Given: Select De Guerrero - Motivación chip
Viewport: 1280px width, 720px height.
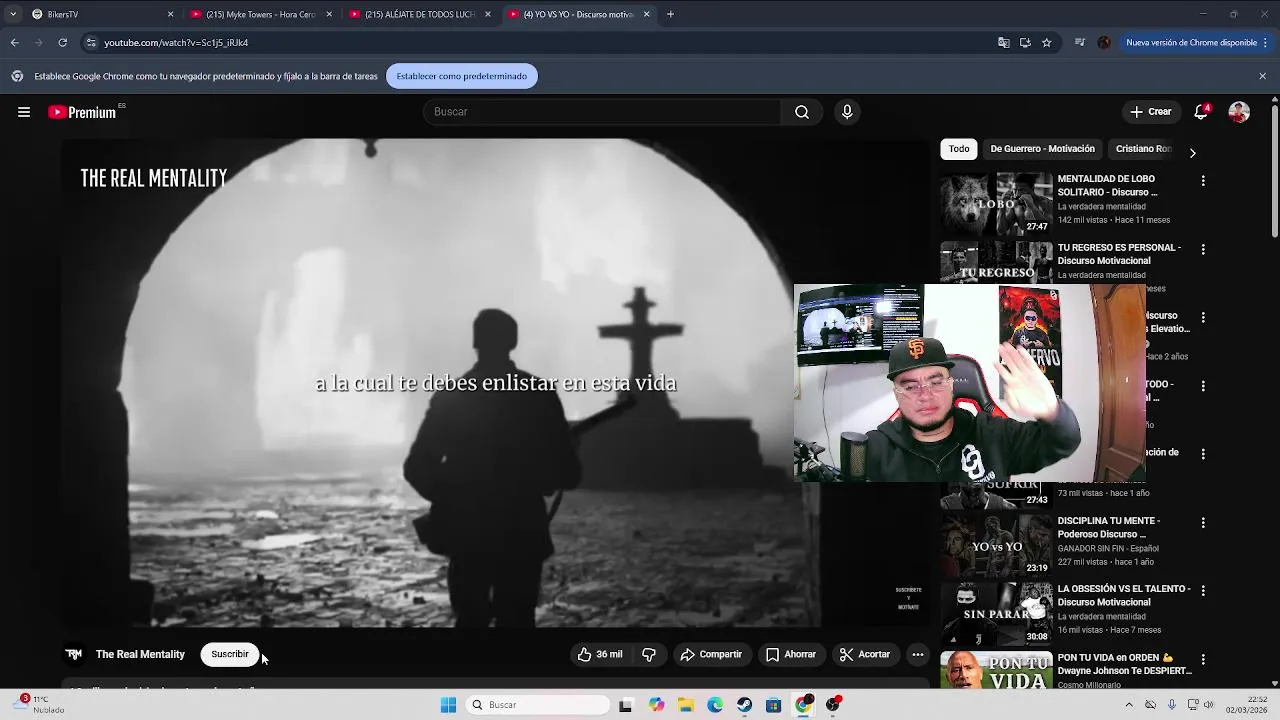Looking at the screenshot, I should [1042, 149].
